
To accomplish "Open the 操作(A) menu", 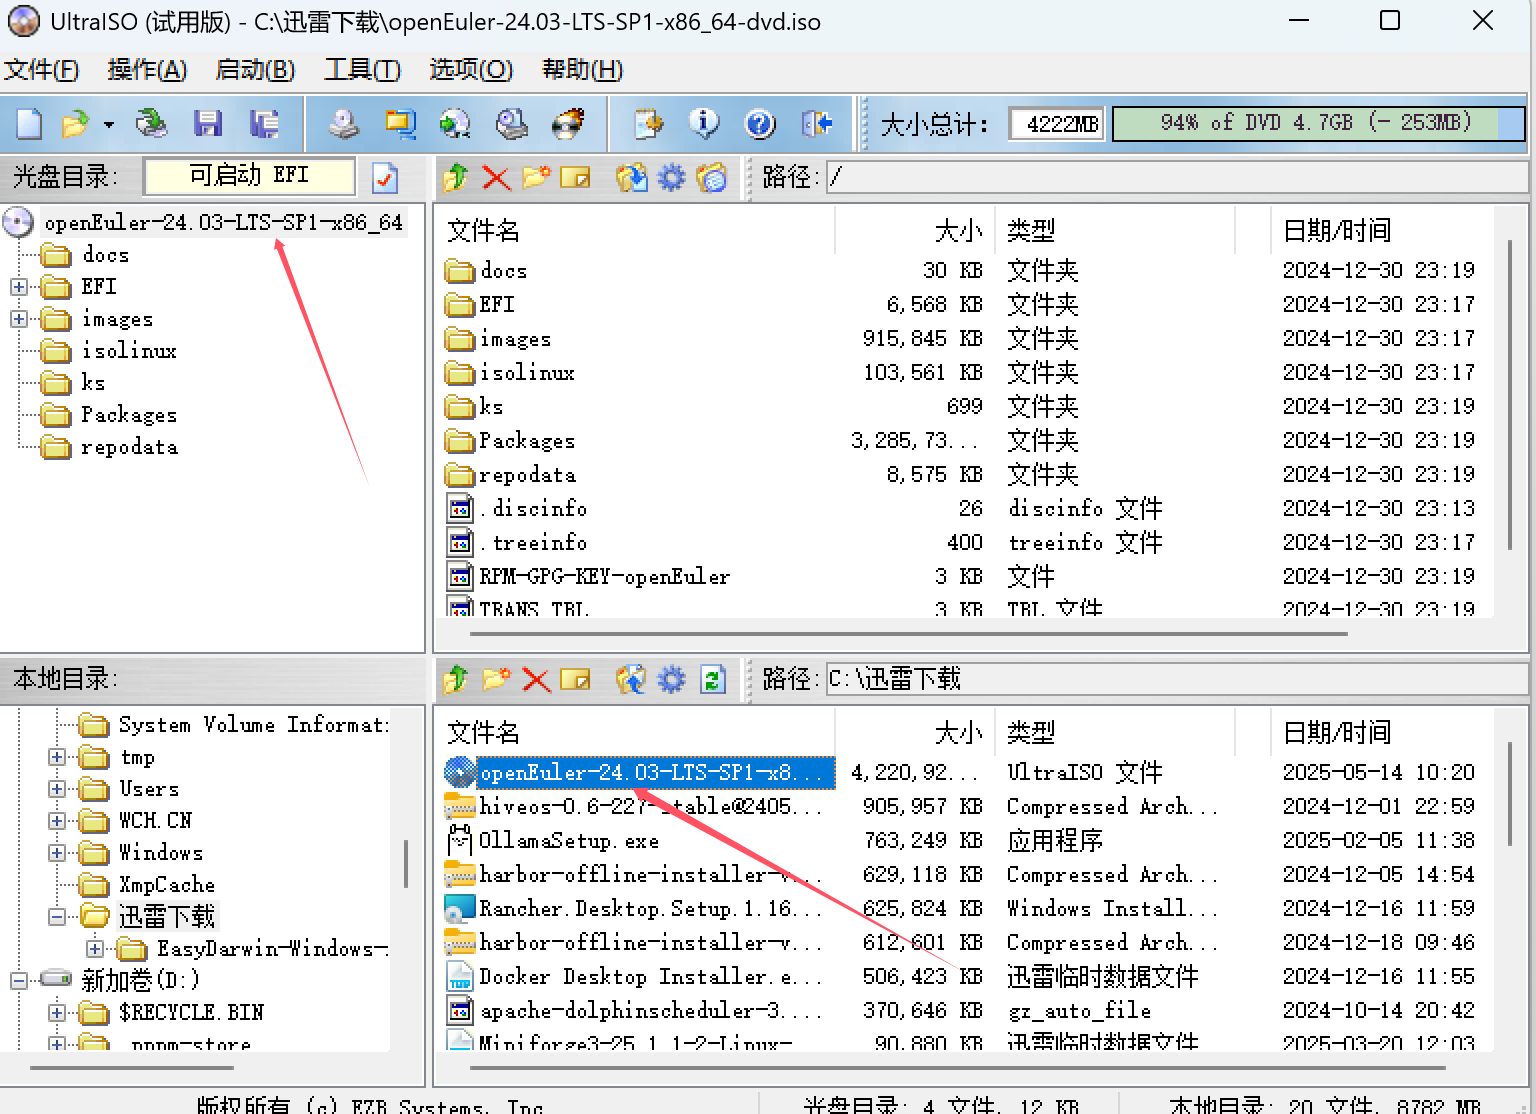I will point(147,69).
